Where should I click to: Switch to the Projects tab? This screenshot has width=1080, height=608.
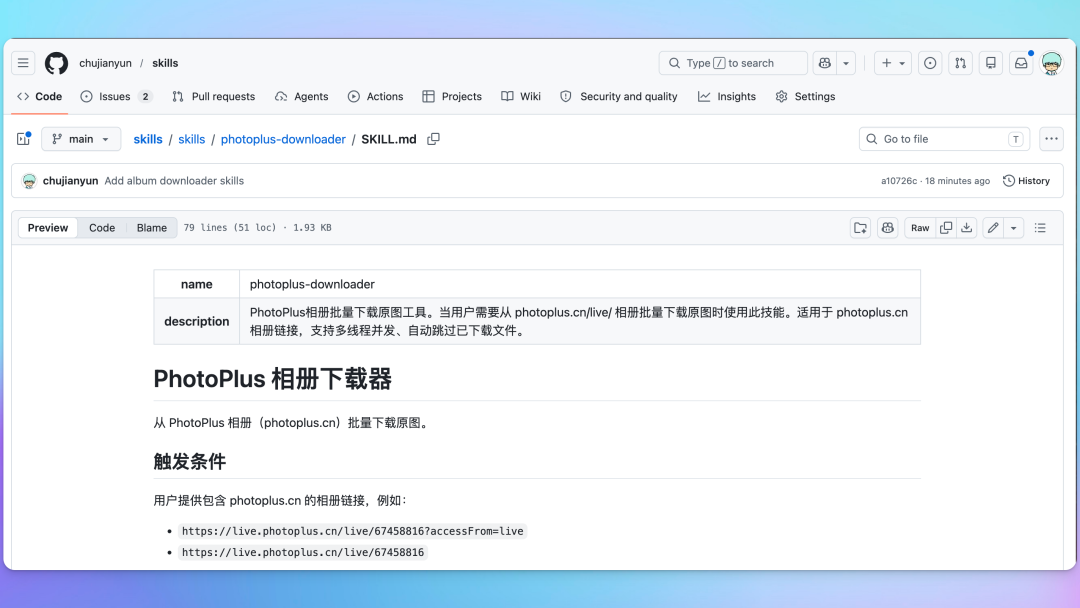[x=452, y=96]
